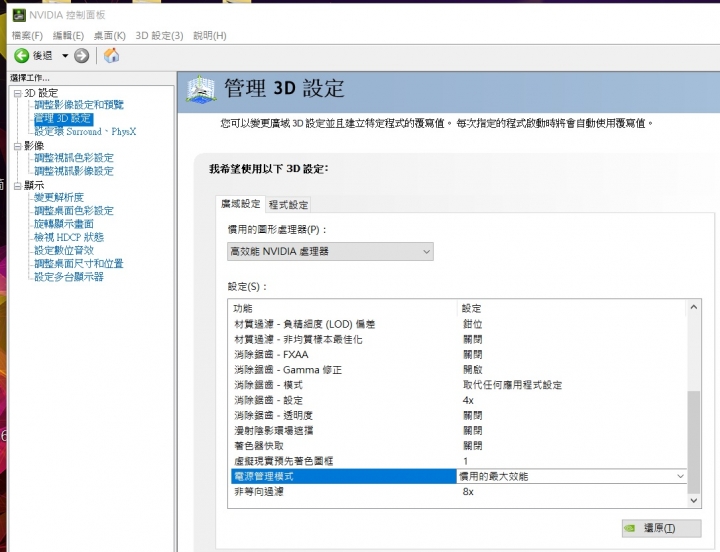Screen dimensions: 720x552
Task: Select the 消除鋸齒 - 透明度 row
Action: coord(458,416)
